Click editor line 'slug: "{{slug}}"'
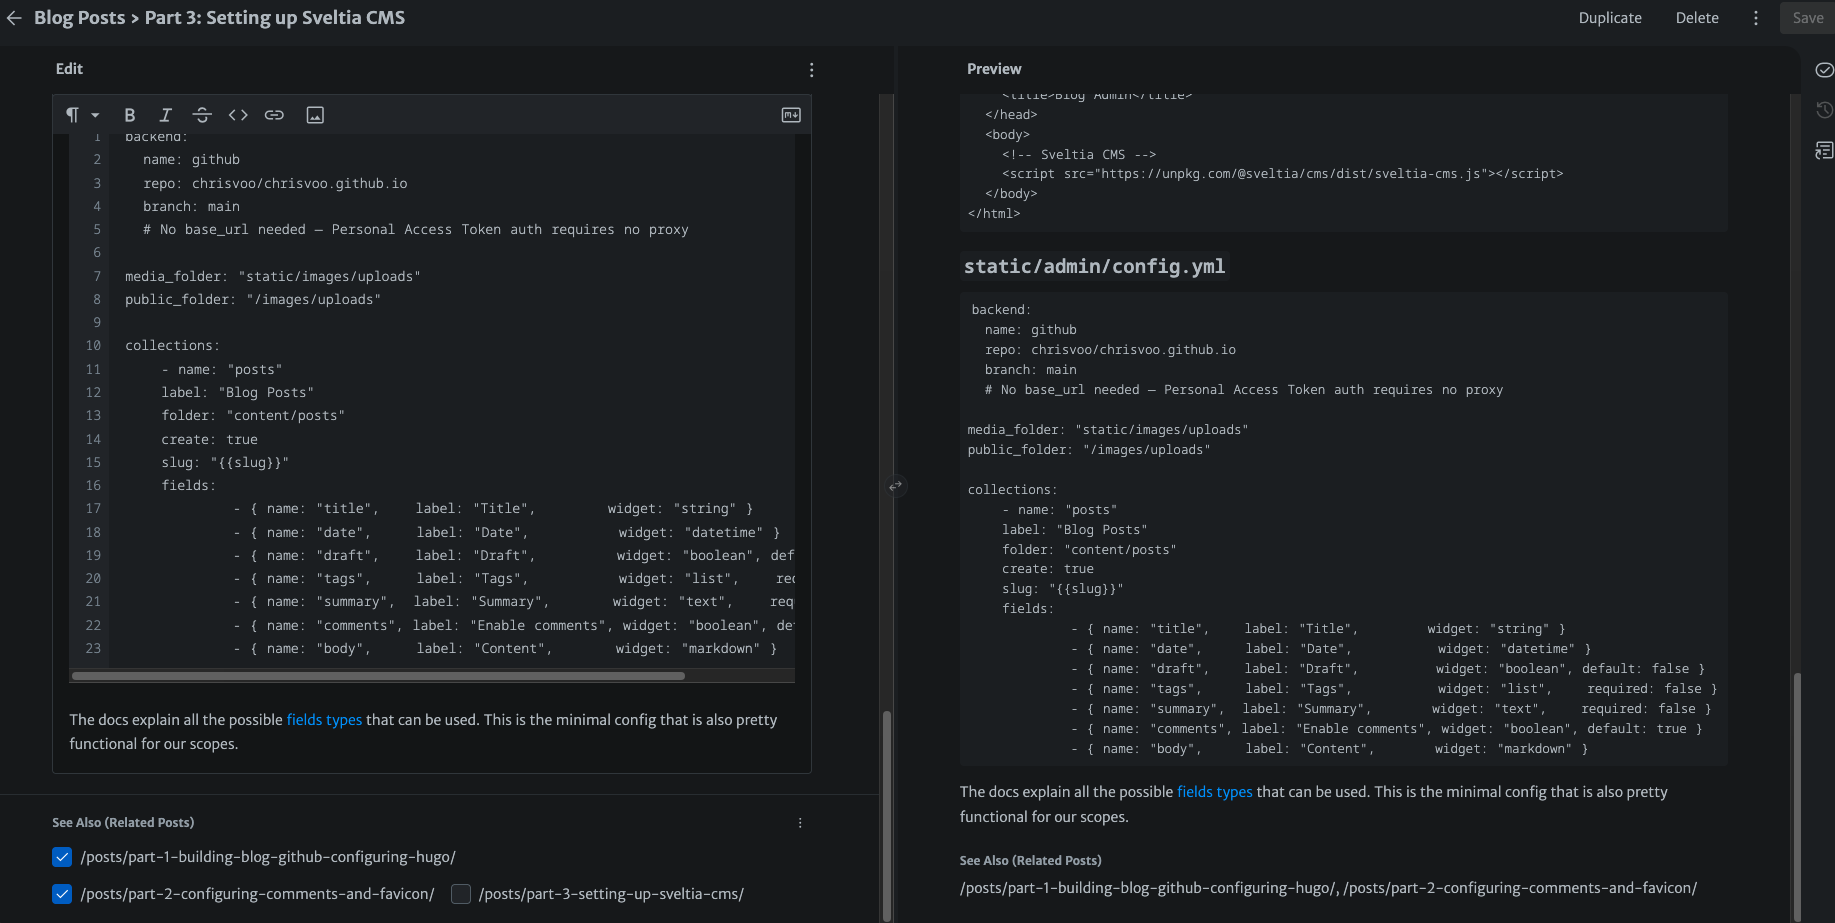This screenshot has width=1835, height=923. pos(225,462)
